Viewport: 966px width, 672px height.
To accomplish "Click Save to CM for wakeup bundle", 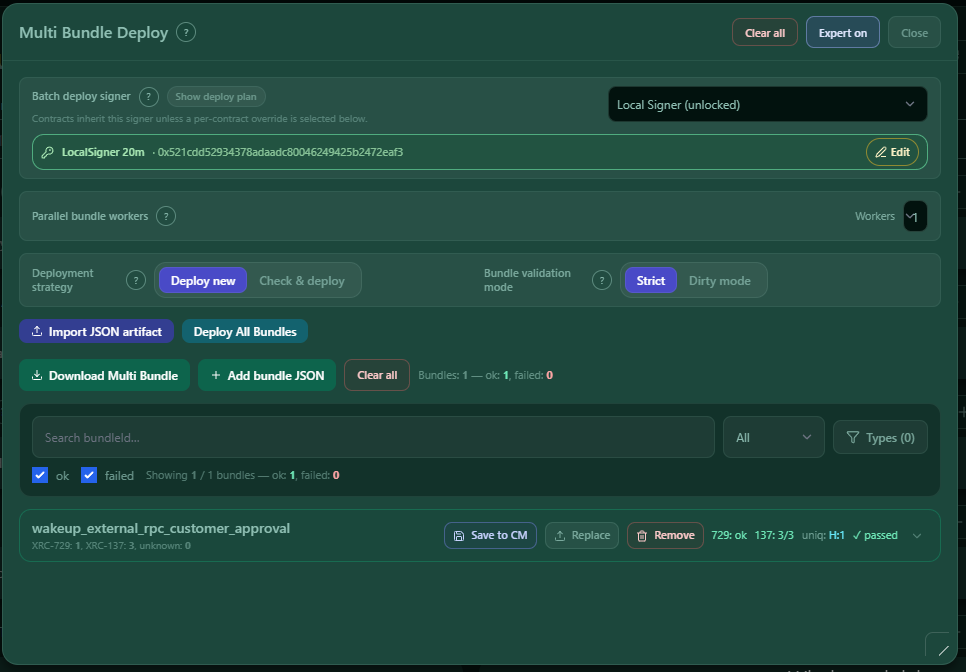I will tap(490, 535).
